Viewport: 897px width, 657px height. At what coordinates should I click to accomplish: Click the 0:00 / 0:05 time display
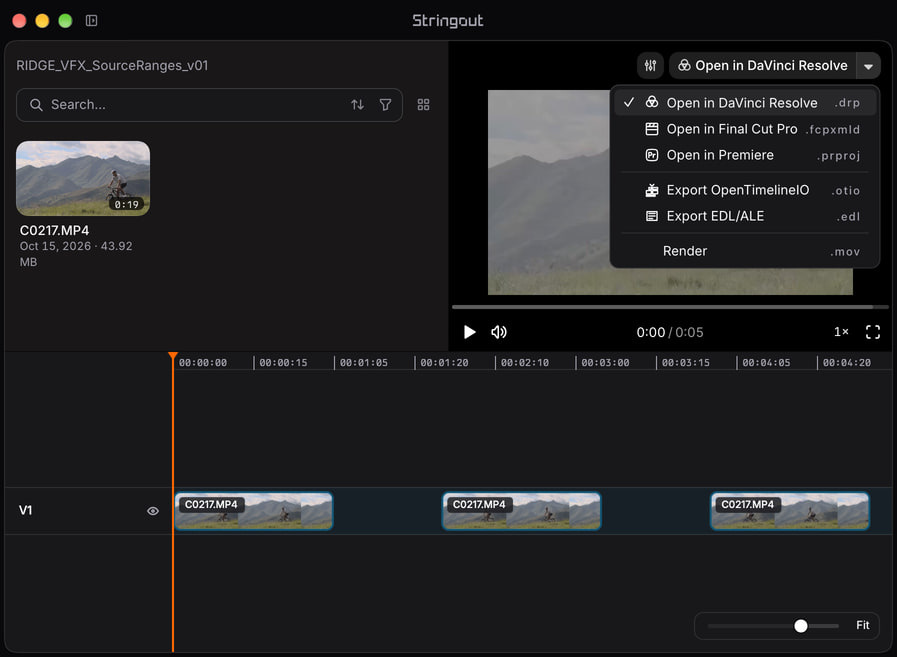click(x=670, y=333)
